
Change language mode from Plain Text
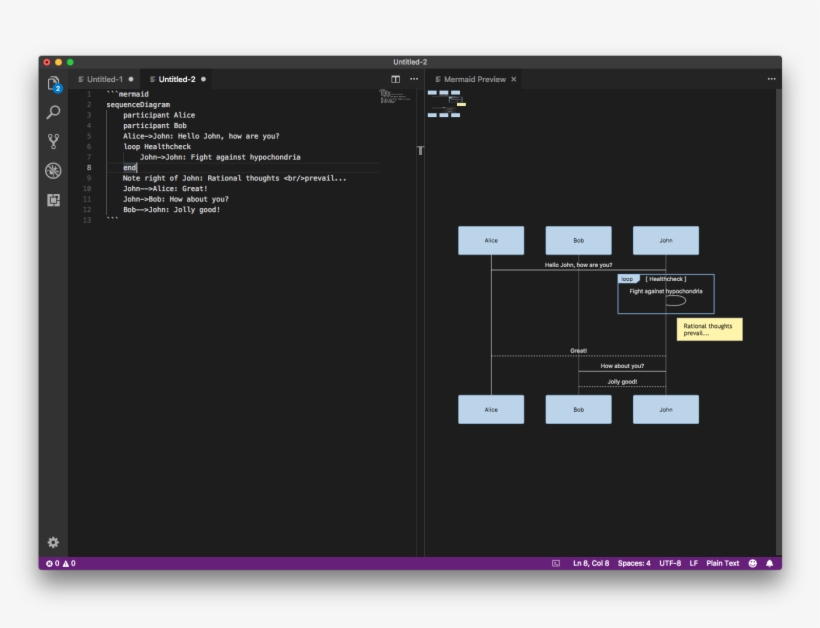722,563
